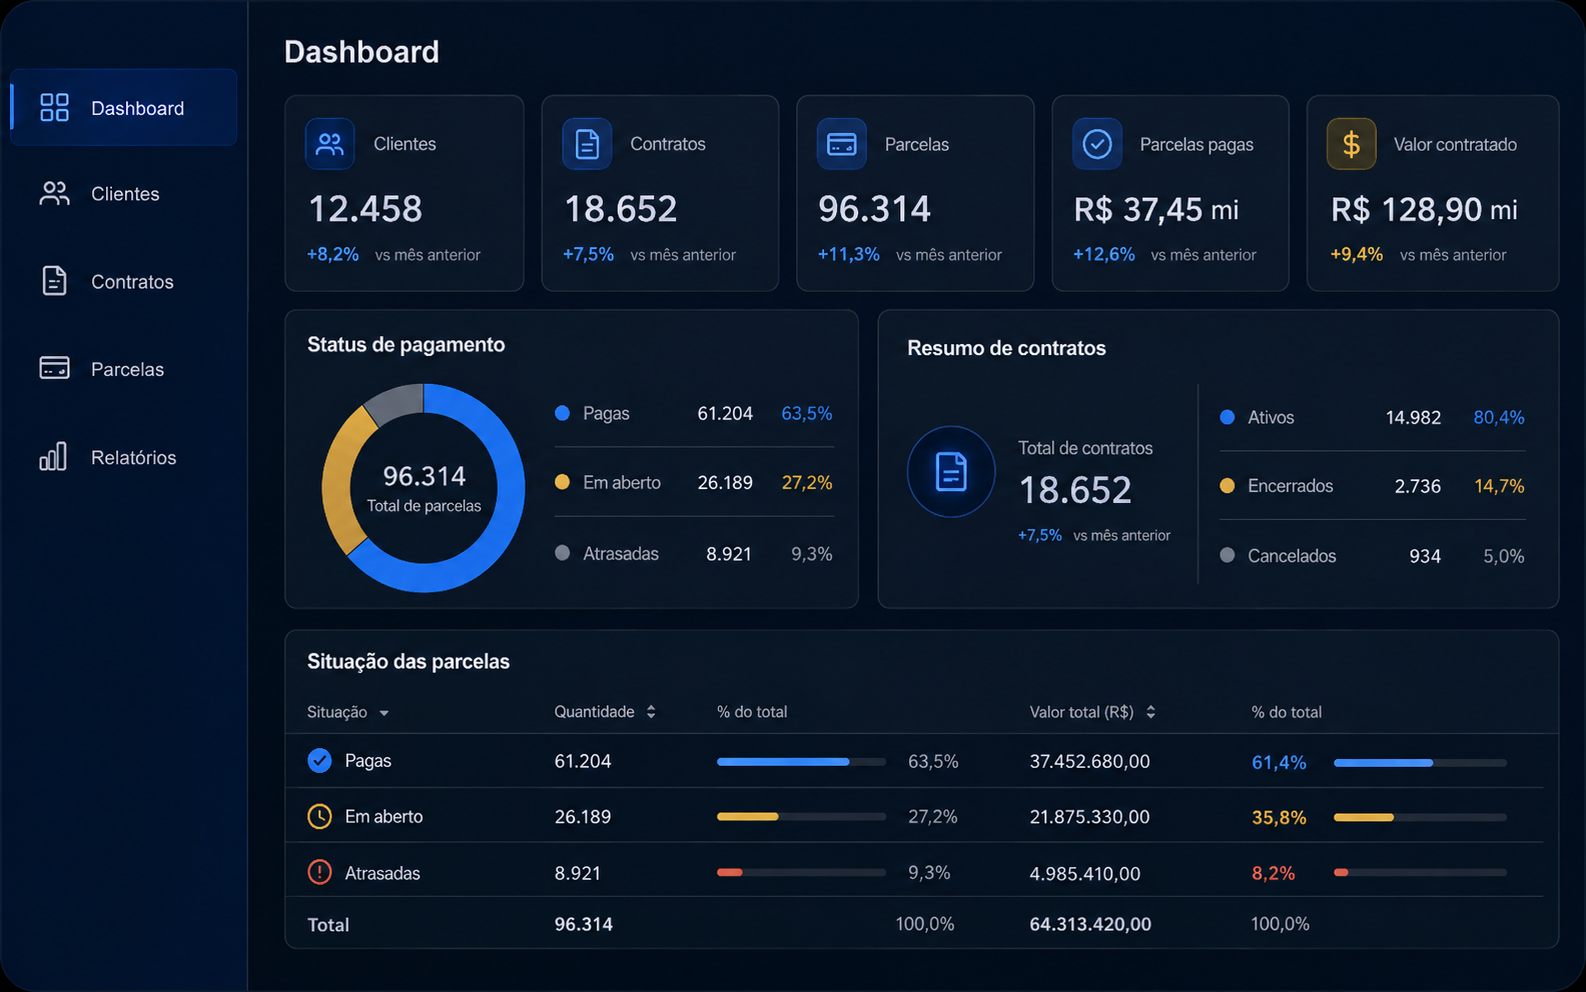Click the "Total de parcelas" label in the donut

pyautogui.click(x=424, y=506)
